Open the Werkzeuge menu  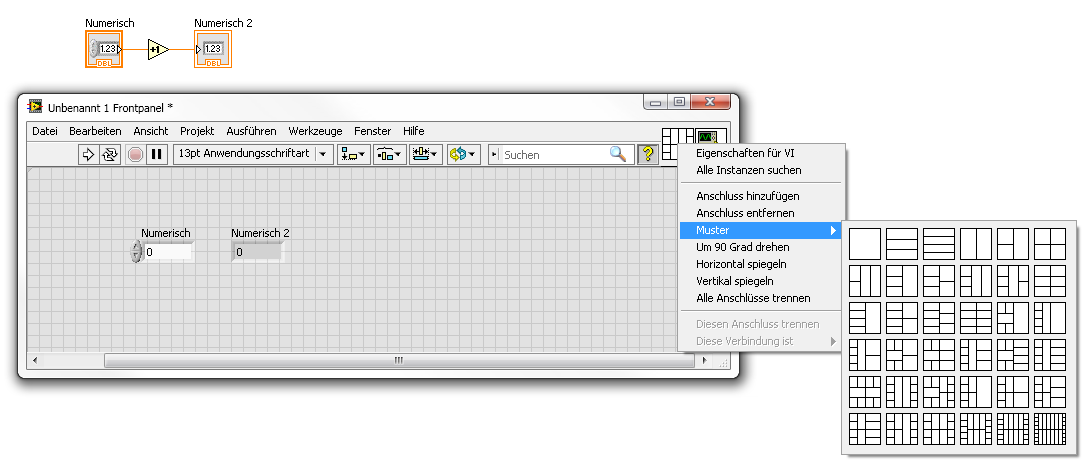pos(315,131)
